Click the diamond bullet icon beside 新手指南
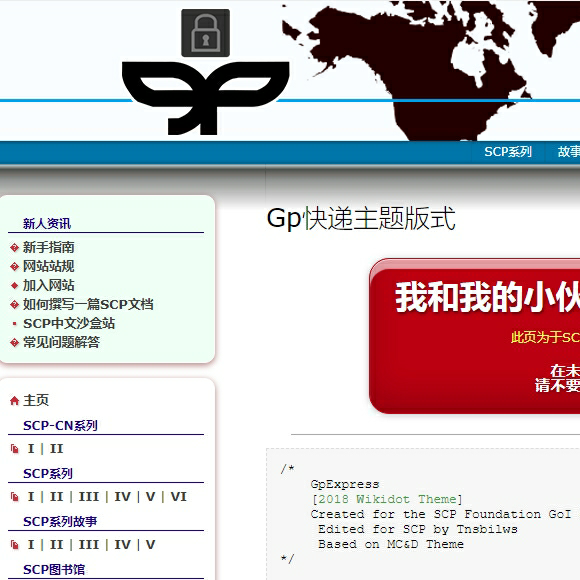Viewport: 580px width, 580px height. pyautogui.click(x=14, y=247)
